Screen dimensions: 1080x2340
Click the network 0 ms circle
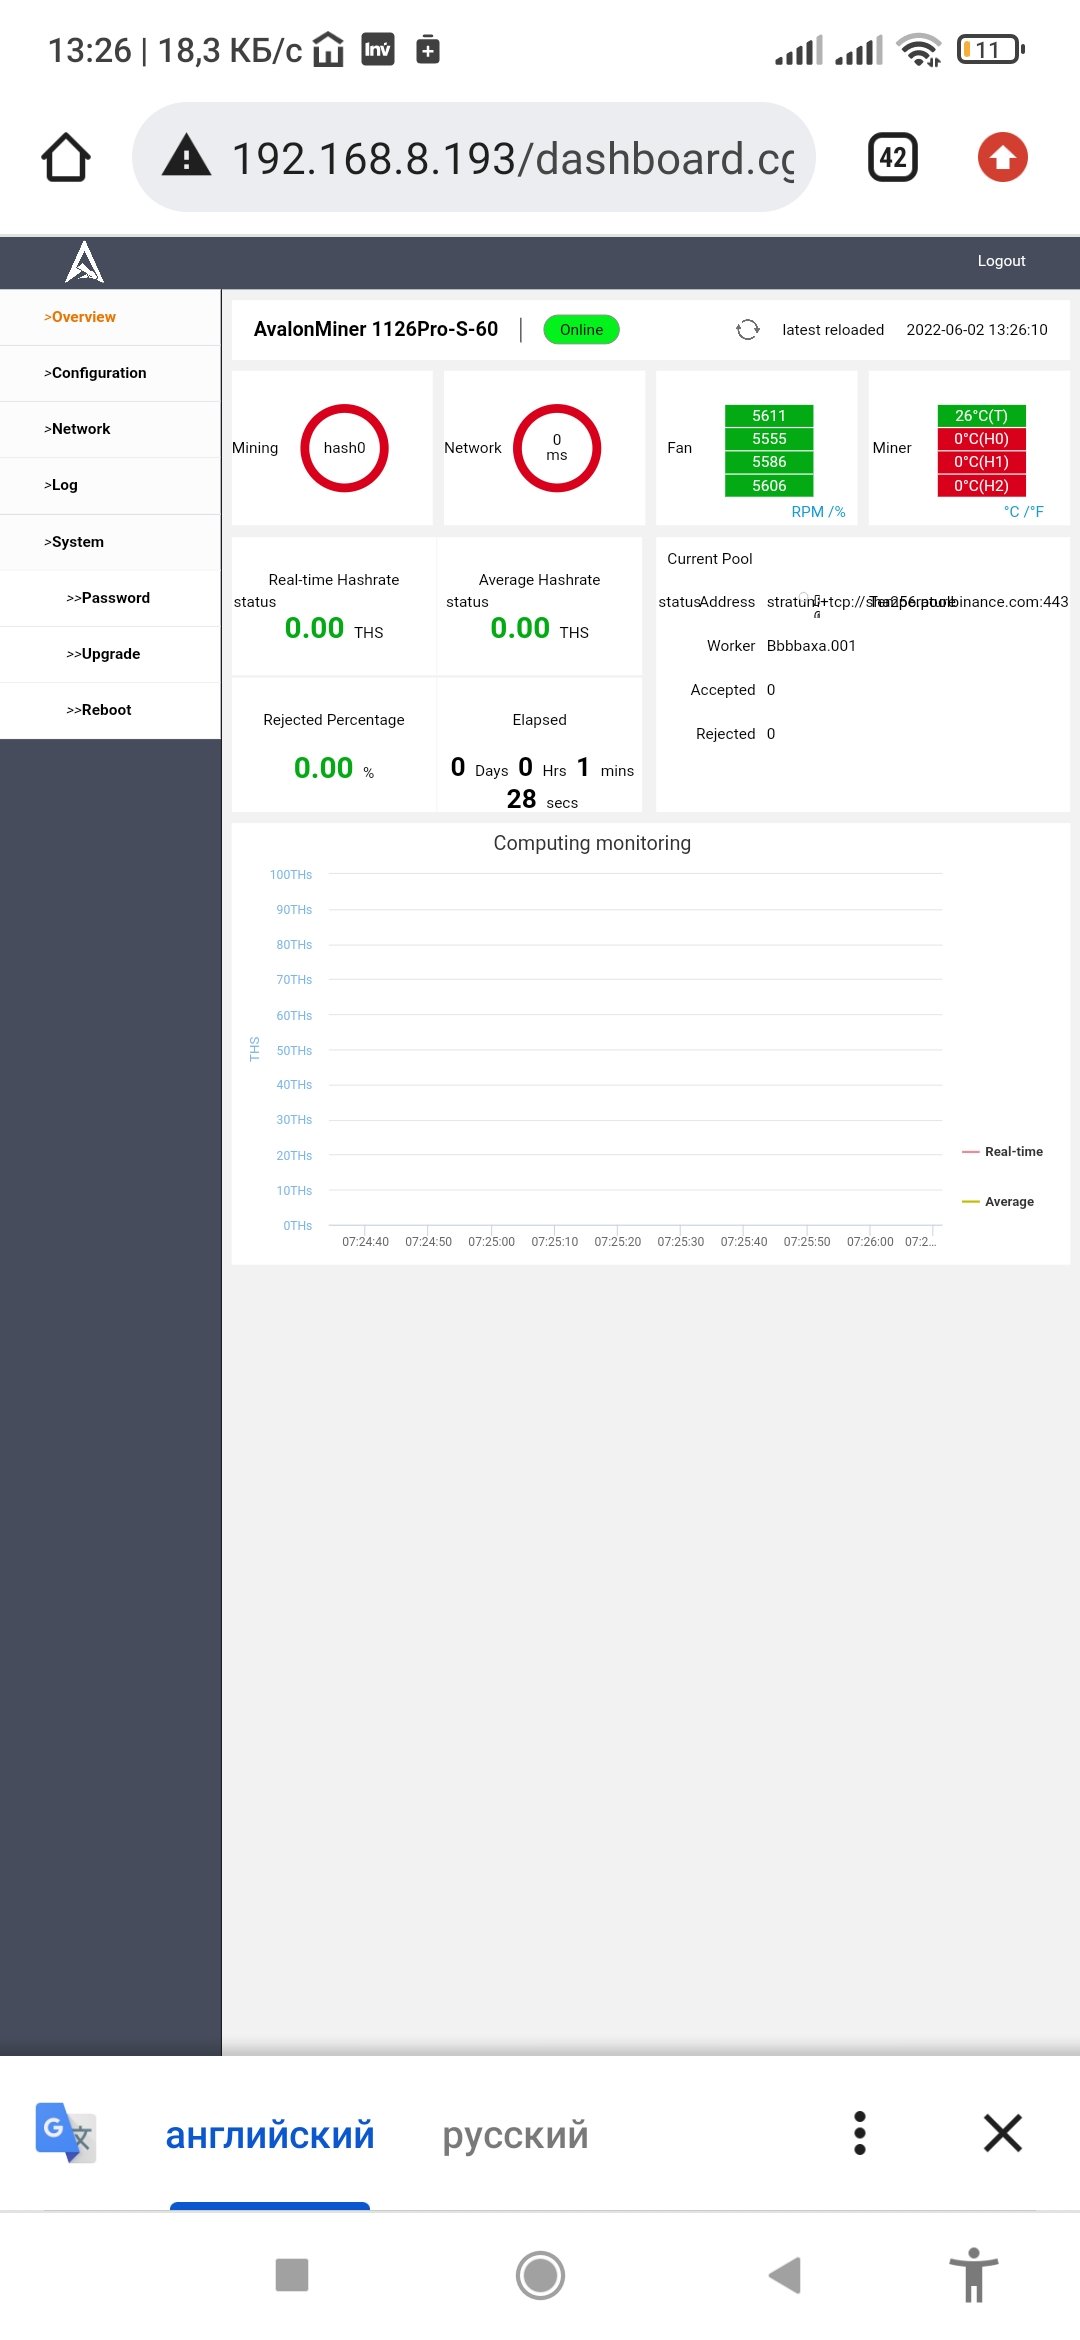pyautogui.click(x=557, y=448)
